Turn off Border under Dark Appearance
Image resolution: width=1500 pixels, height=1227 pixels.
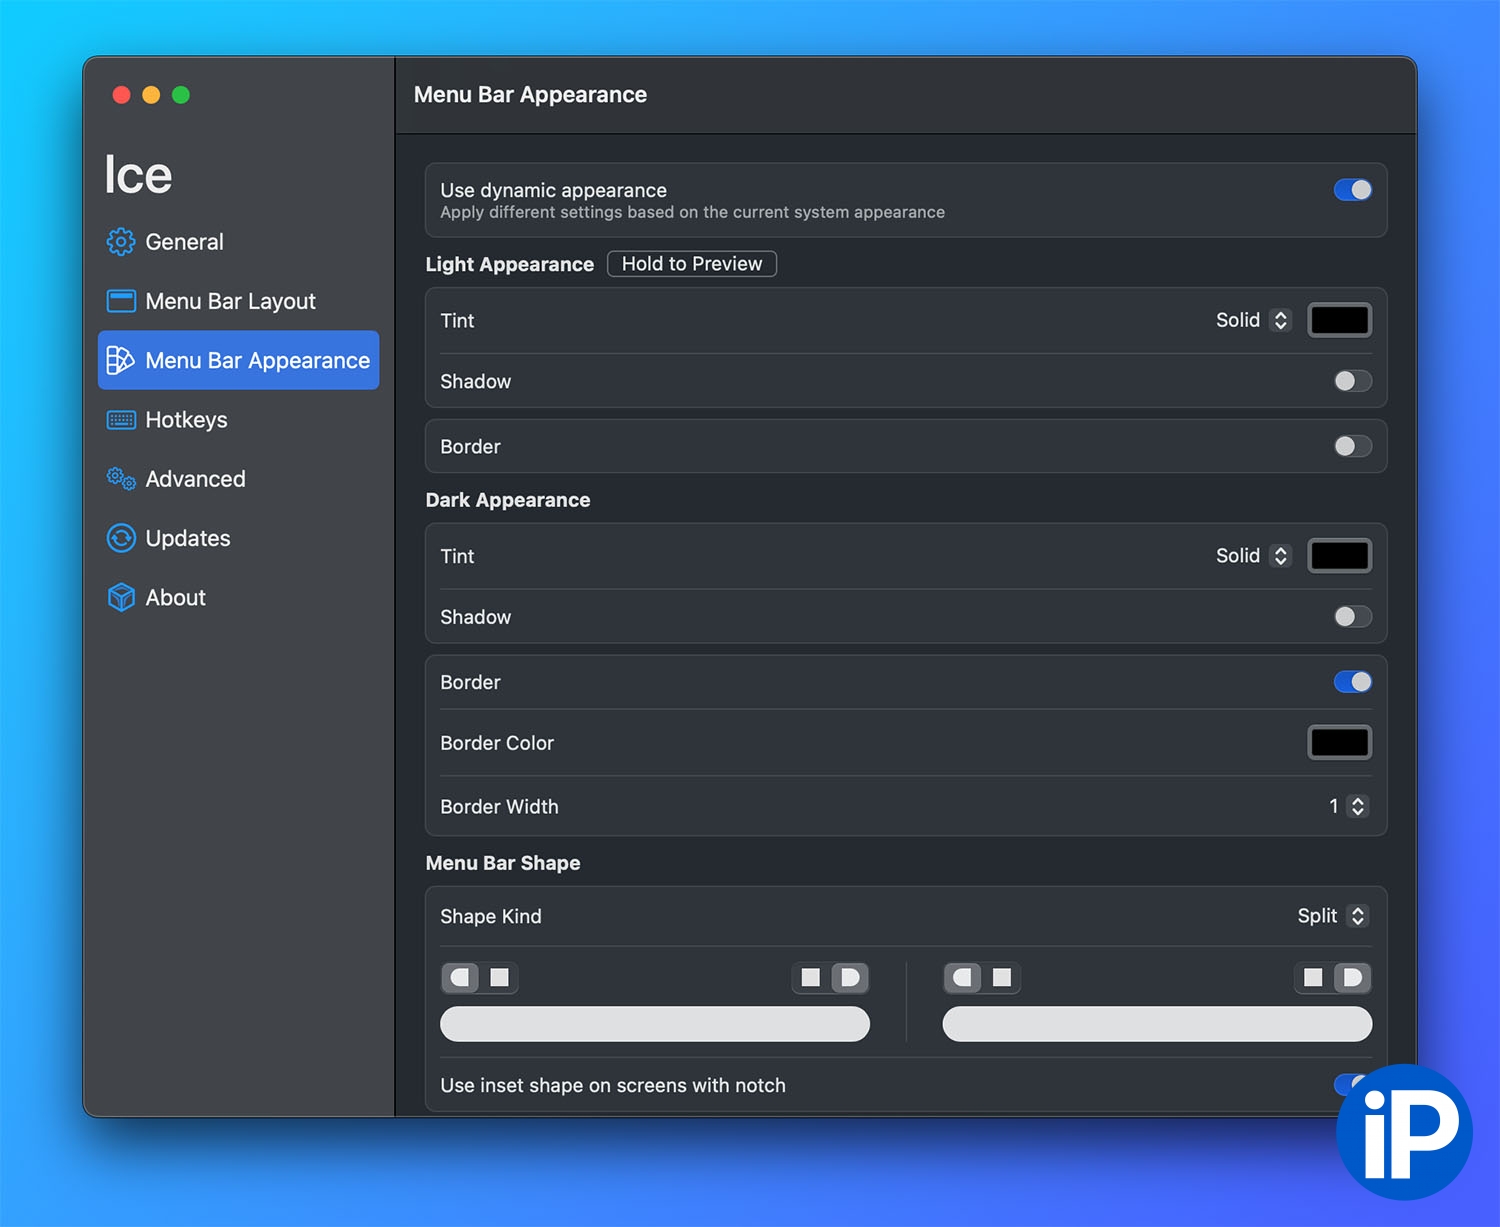point(1352,682)
